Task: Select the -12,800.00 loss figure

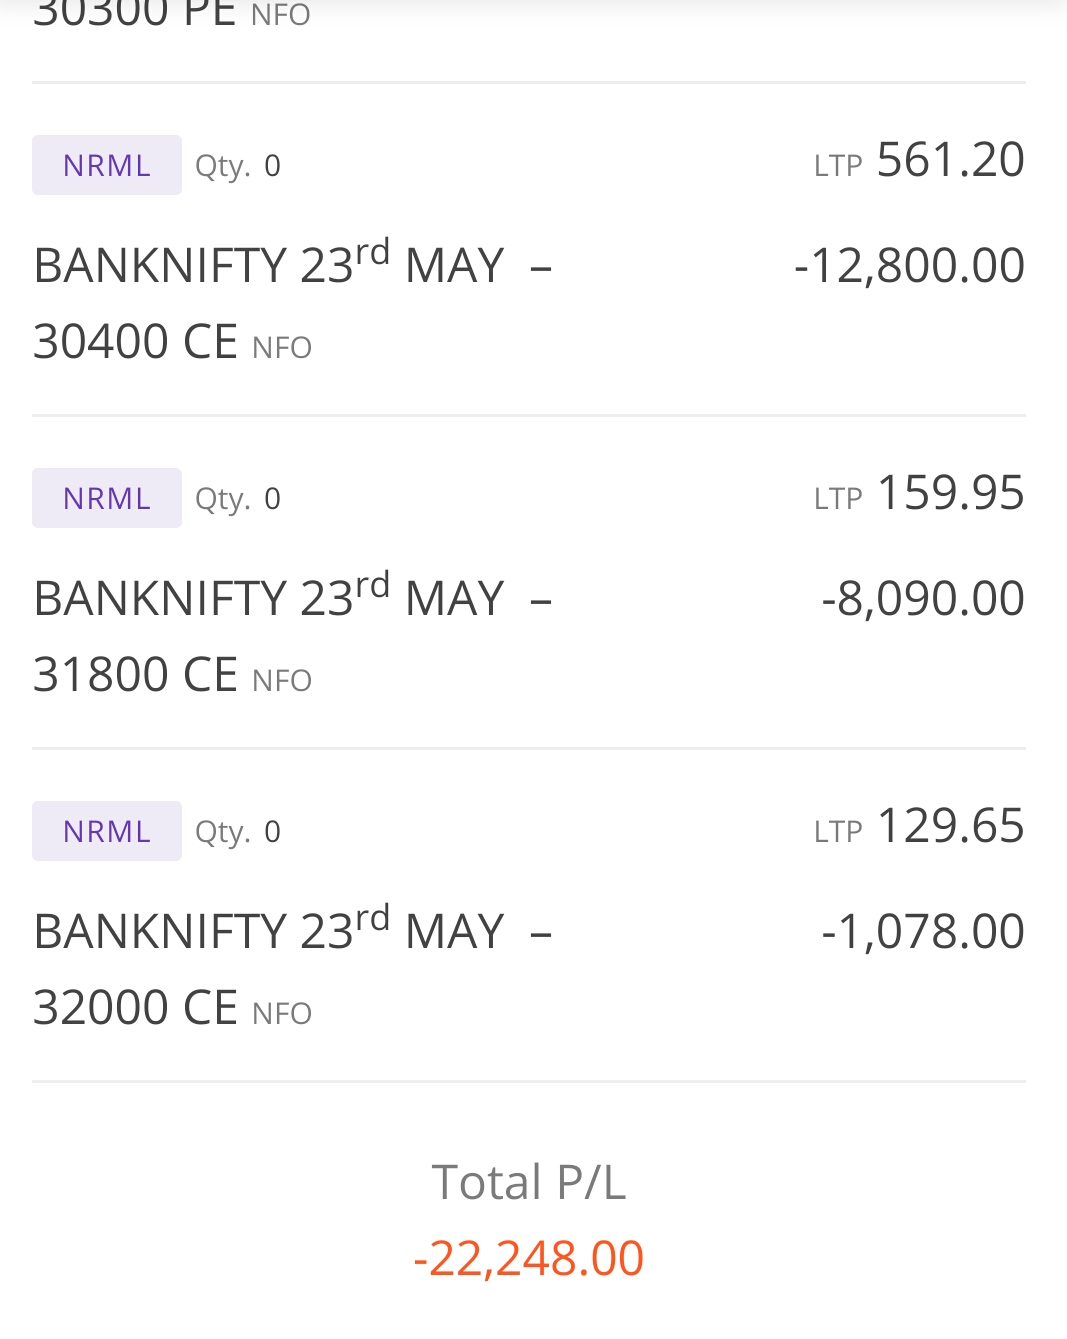Action: [909, 266]
